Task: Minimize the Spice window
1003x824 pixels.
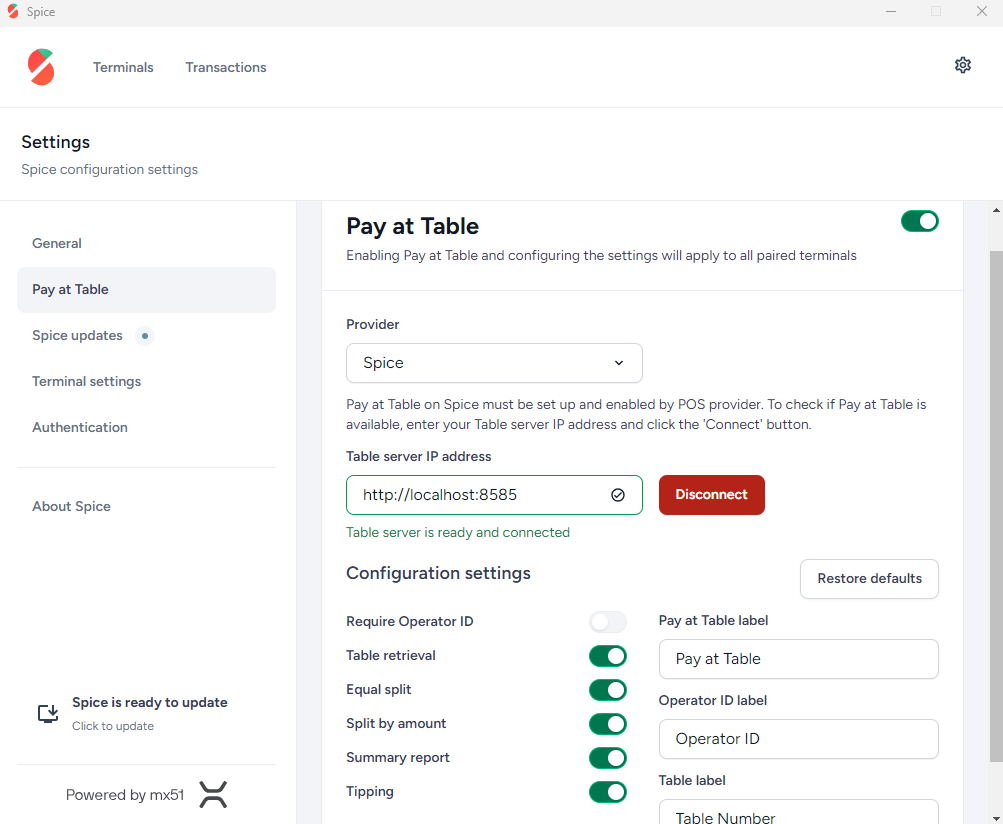Action: [x=890, y=12]
